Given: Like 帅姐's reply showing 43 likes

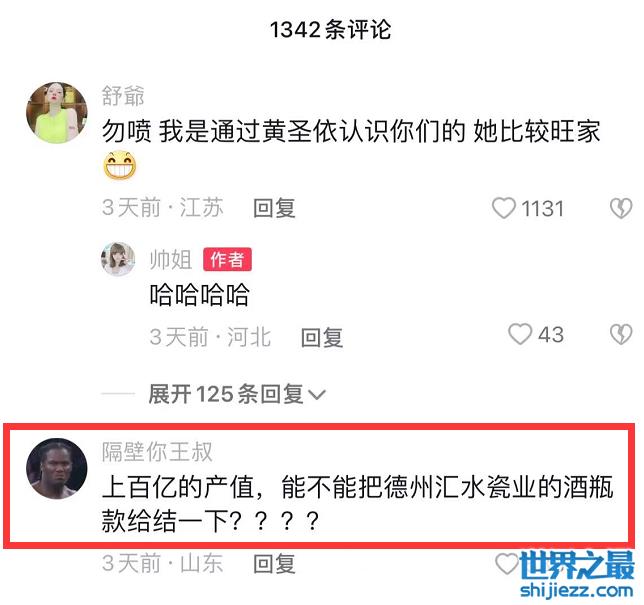Looking at the screenshot, I should (x=520, y=334).
